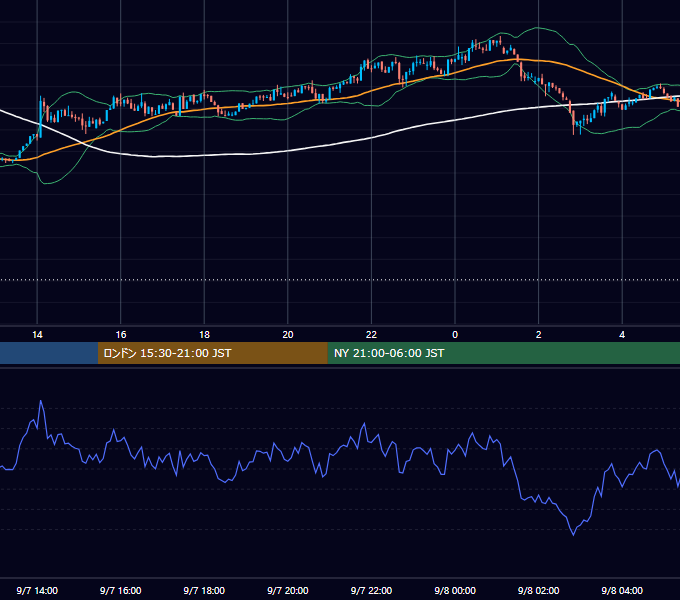
Task: Click the 2 hour label on price chart axis
Action: (x=539, y=335)
